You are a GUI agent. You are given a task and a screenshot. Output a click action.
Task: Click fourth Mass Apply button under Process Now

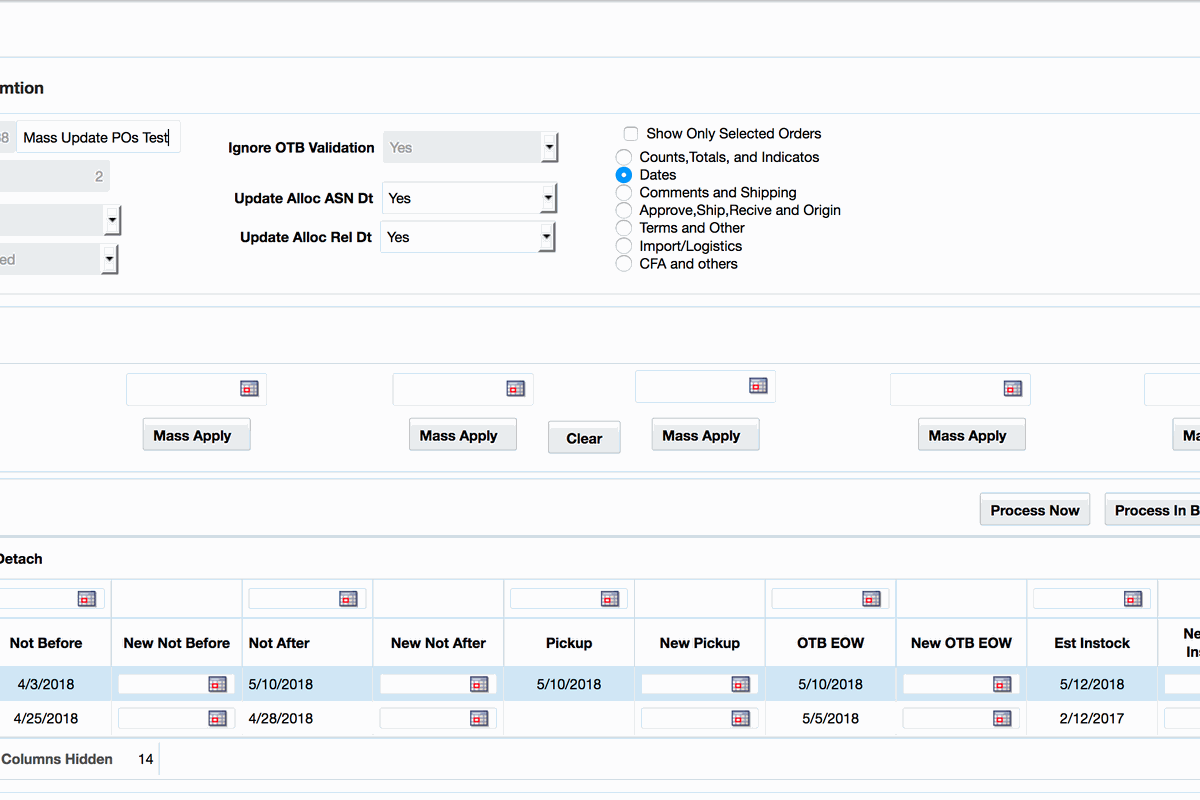pos(972,435)
